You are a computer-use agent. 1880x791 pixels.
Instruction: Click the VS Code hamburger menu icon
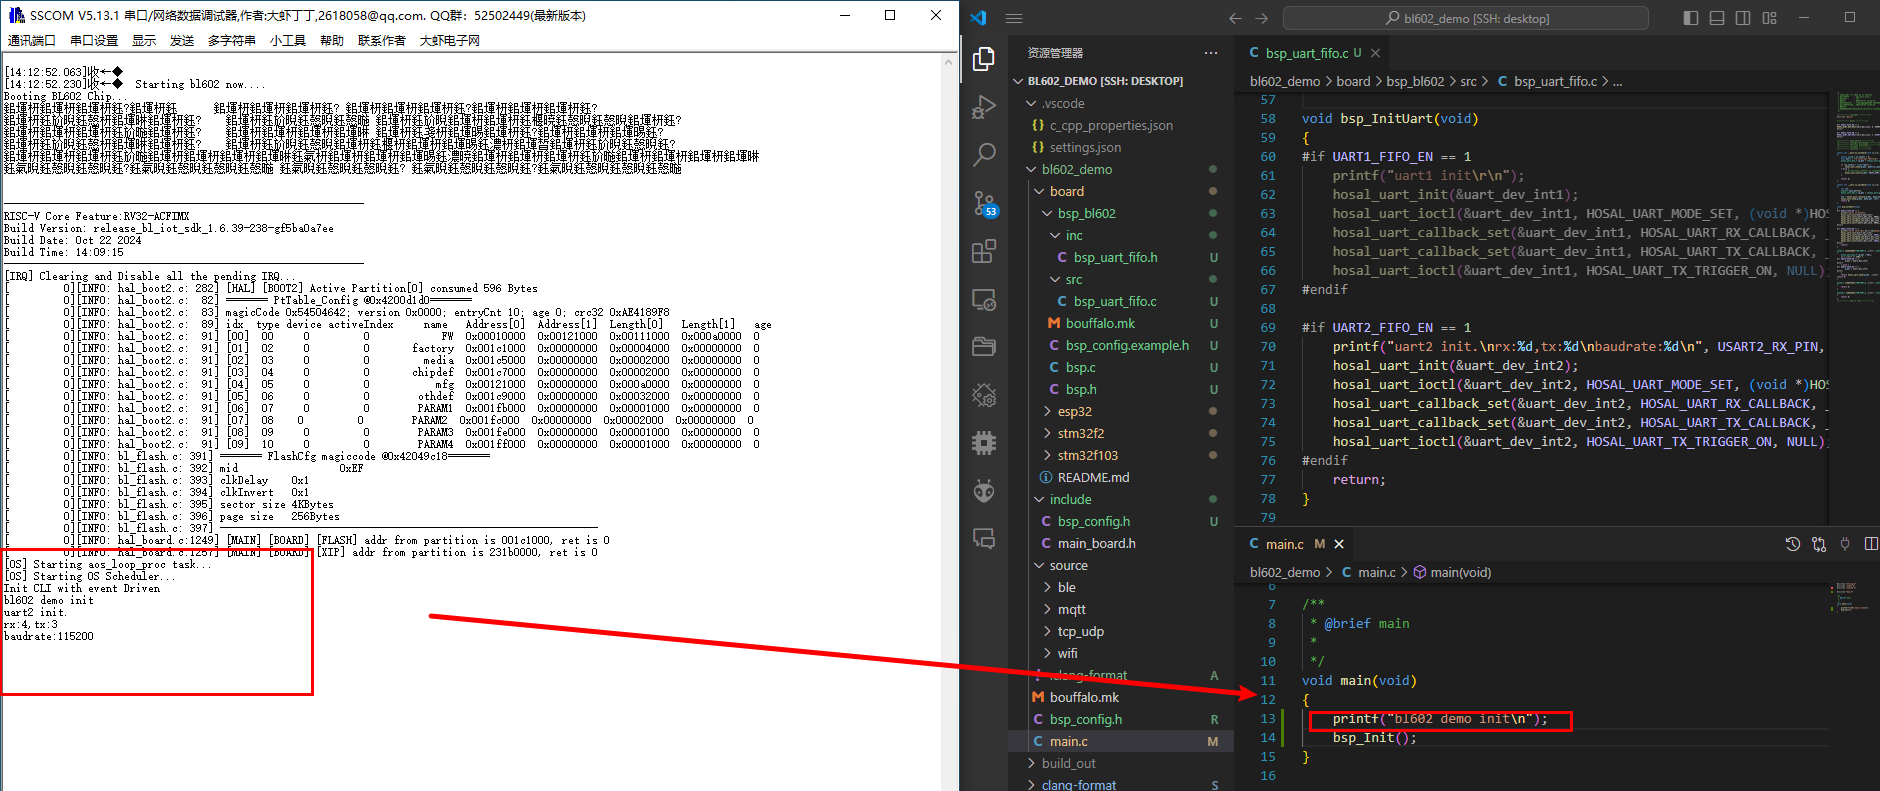pyautogui.click(x=1014, y=18)
